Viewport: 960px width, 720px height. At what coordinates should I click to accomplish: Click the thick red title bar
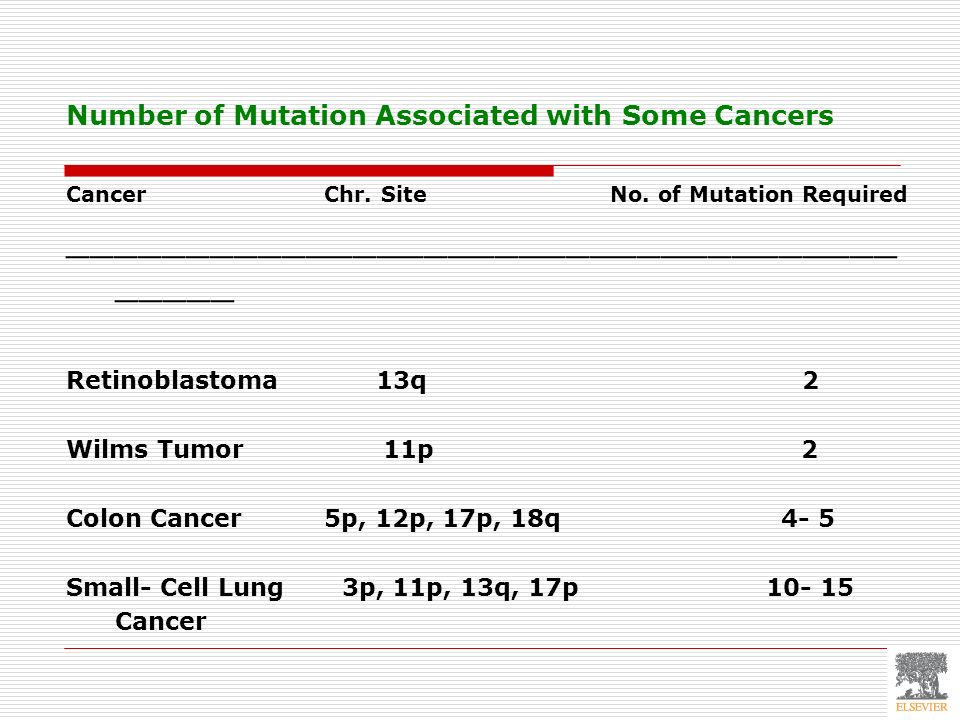point(309,171)
